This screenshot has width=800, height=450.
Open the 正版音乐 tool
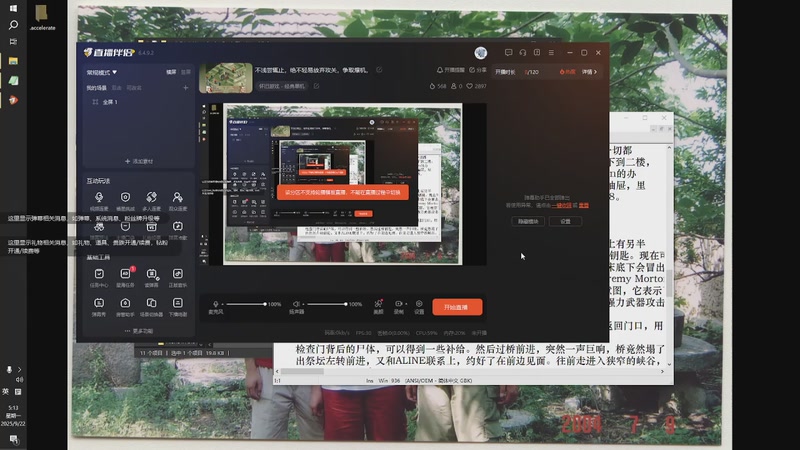pyautogui.click(x=178, y=278)
